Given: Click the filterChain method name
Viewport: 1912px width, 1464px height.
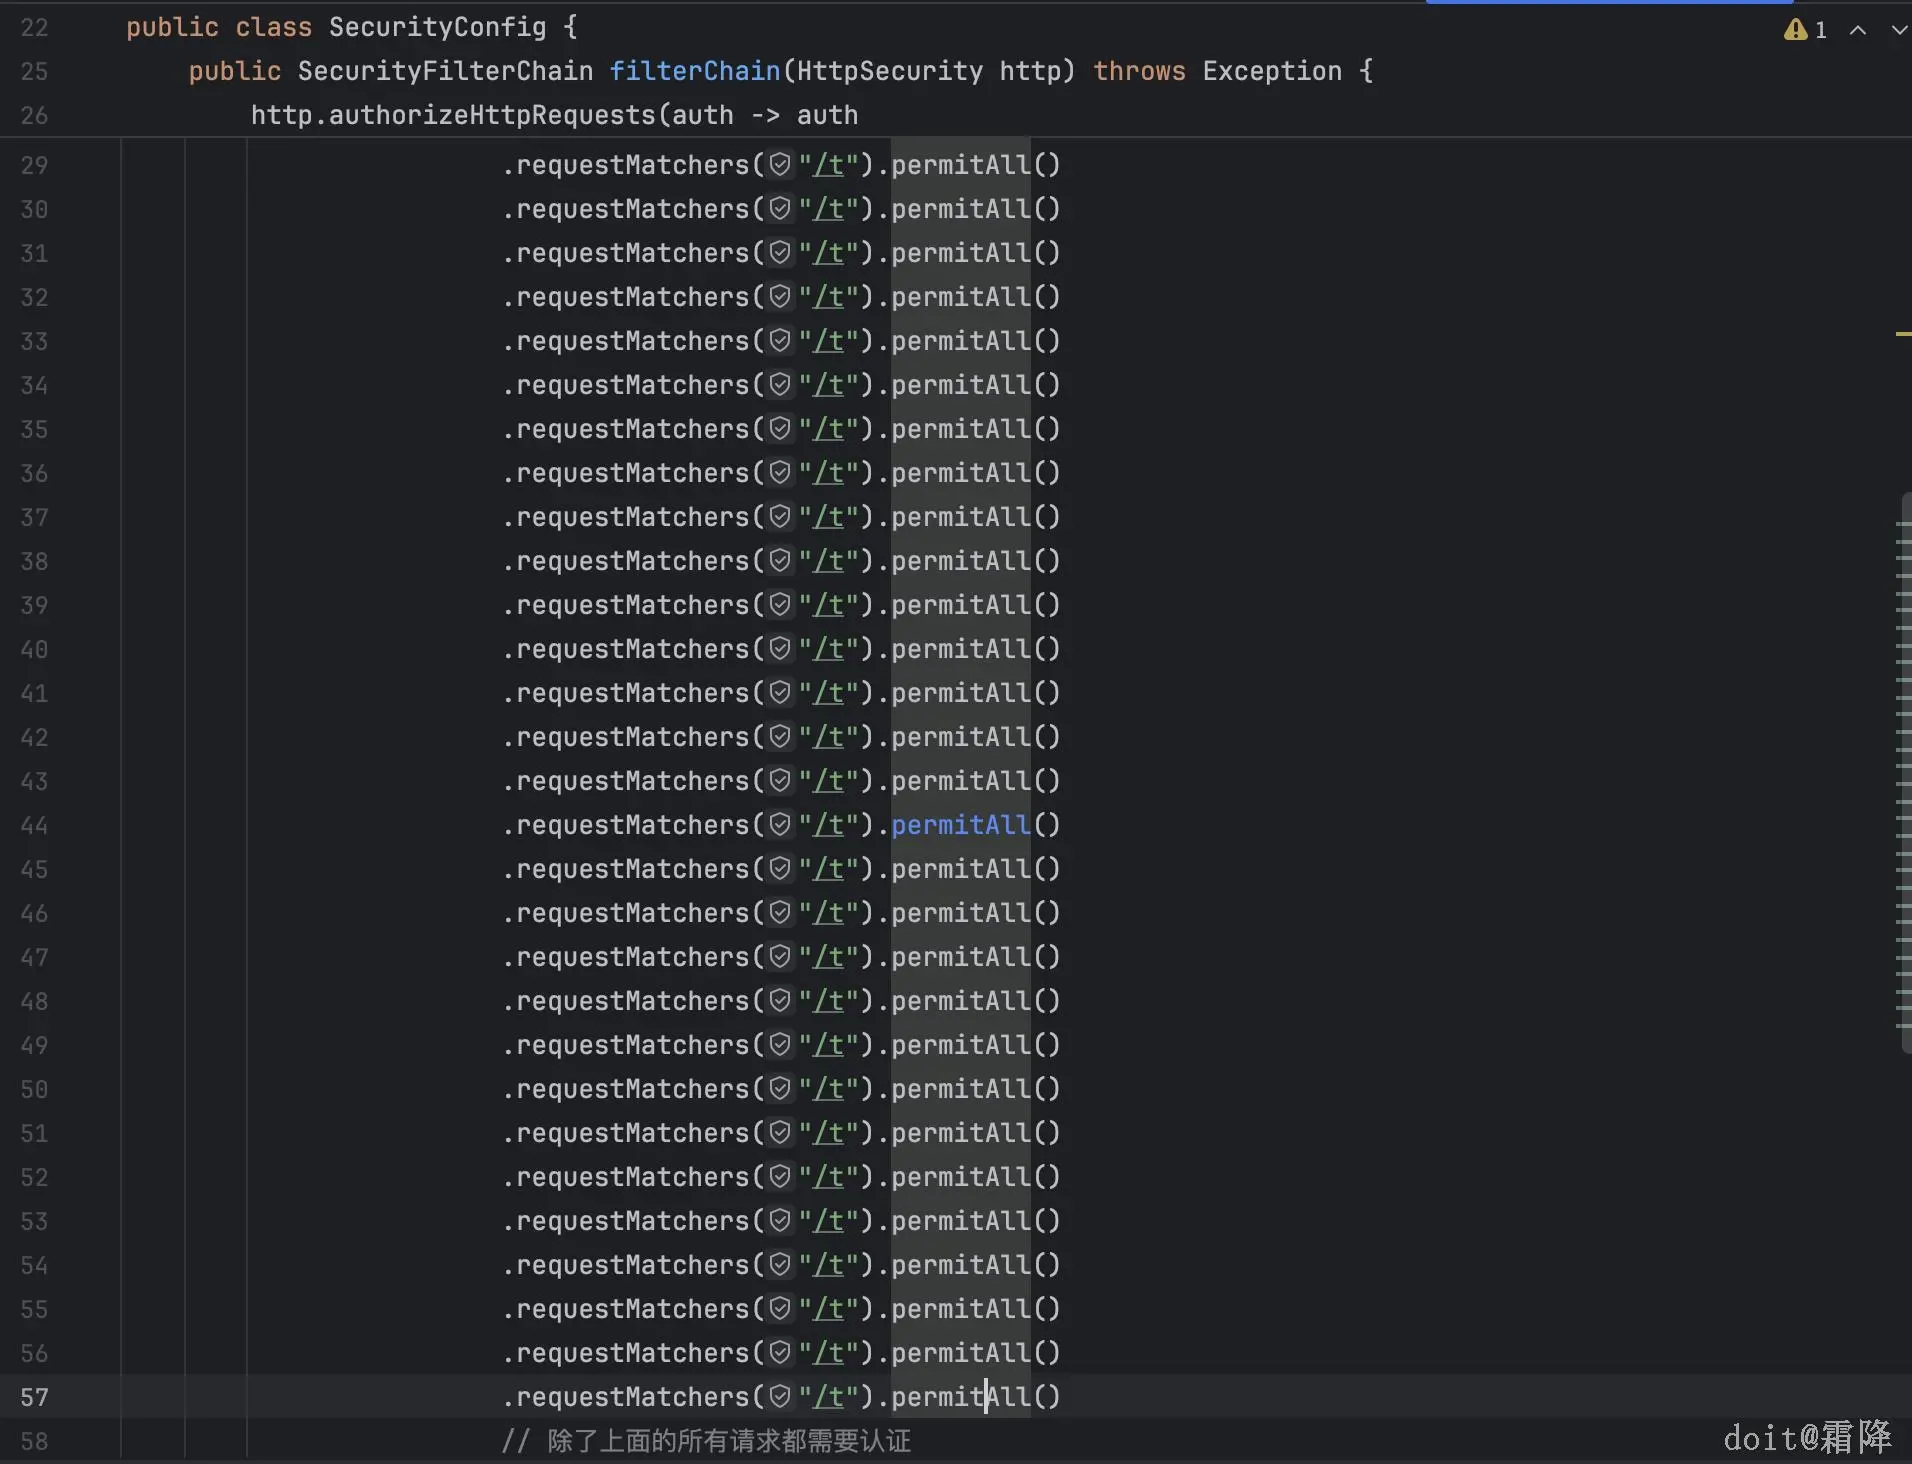Looking at the screenshot, I should 695,71.
